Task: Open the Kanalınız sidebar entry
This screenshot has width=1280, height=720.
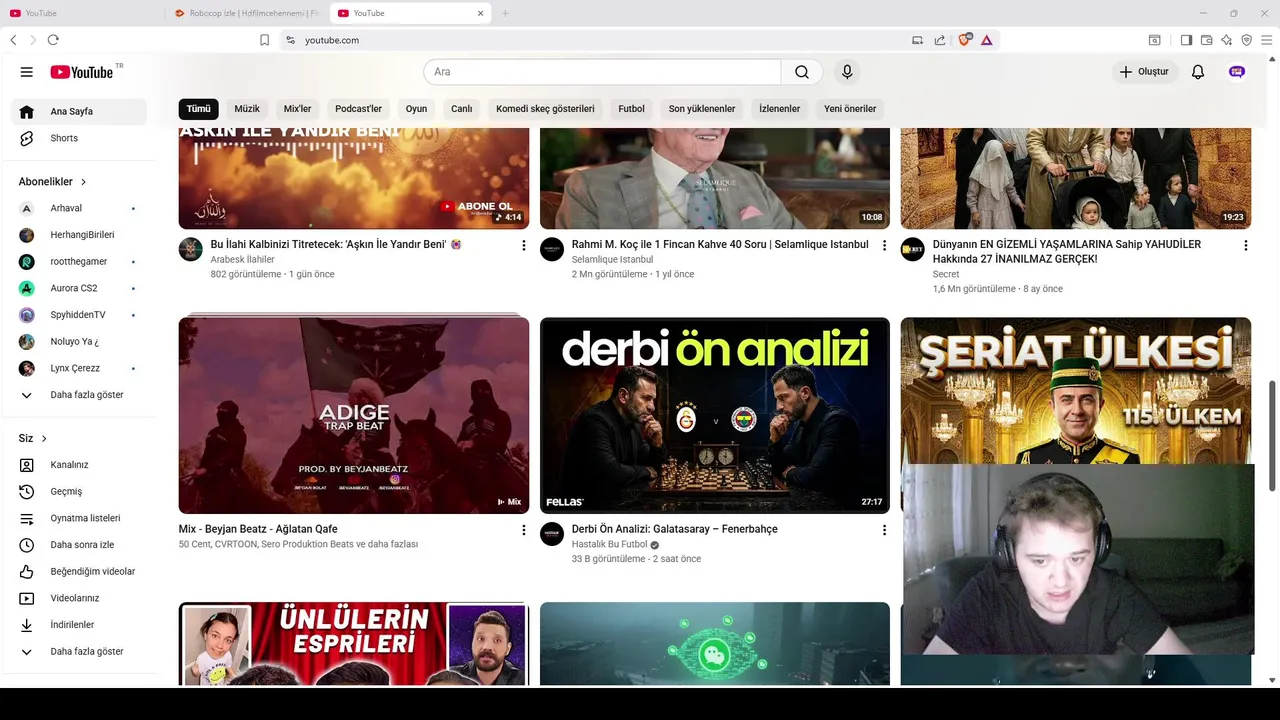Action: (79, 465)
